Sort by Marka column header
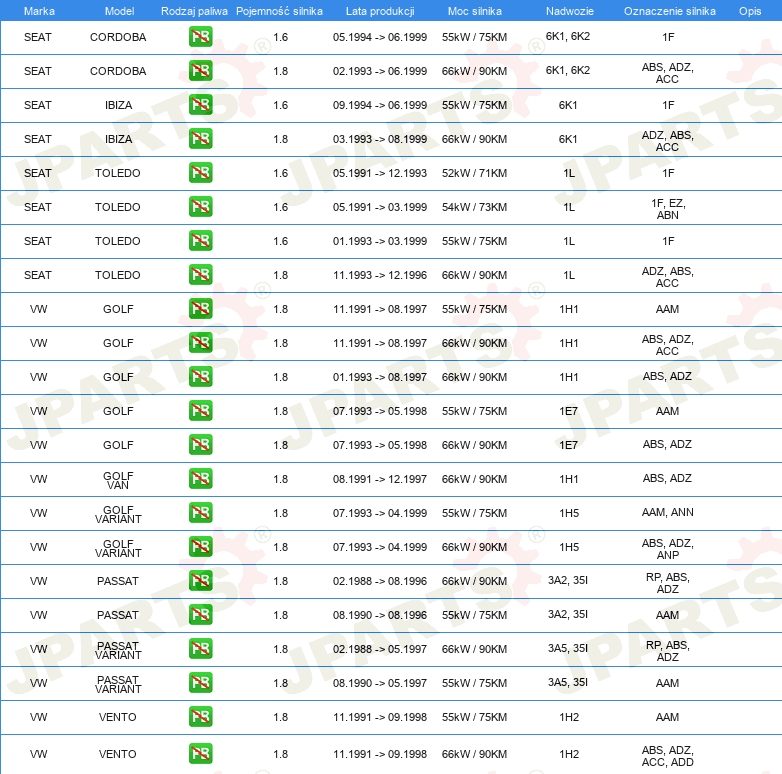The height and width of the screenshot is (774, 782). 39,11
